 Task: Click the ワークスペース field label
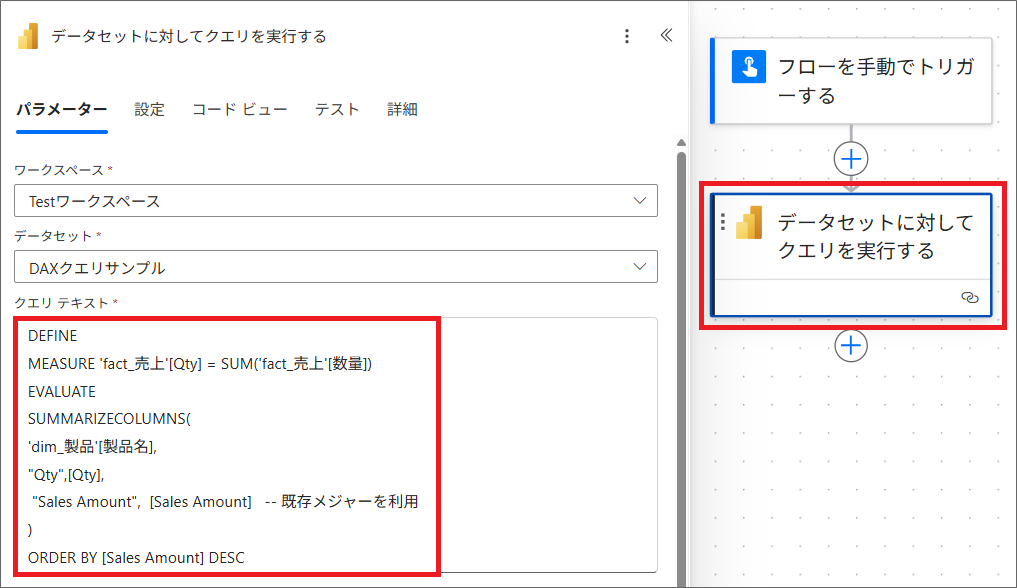tap(58, 170)
